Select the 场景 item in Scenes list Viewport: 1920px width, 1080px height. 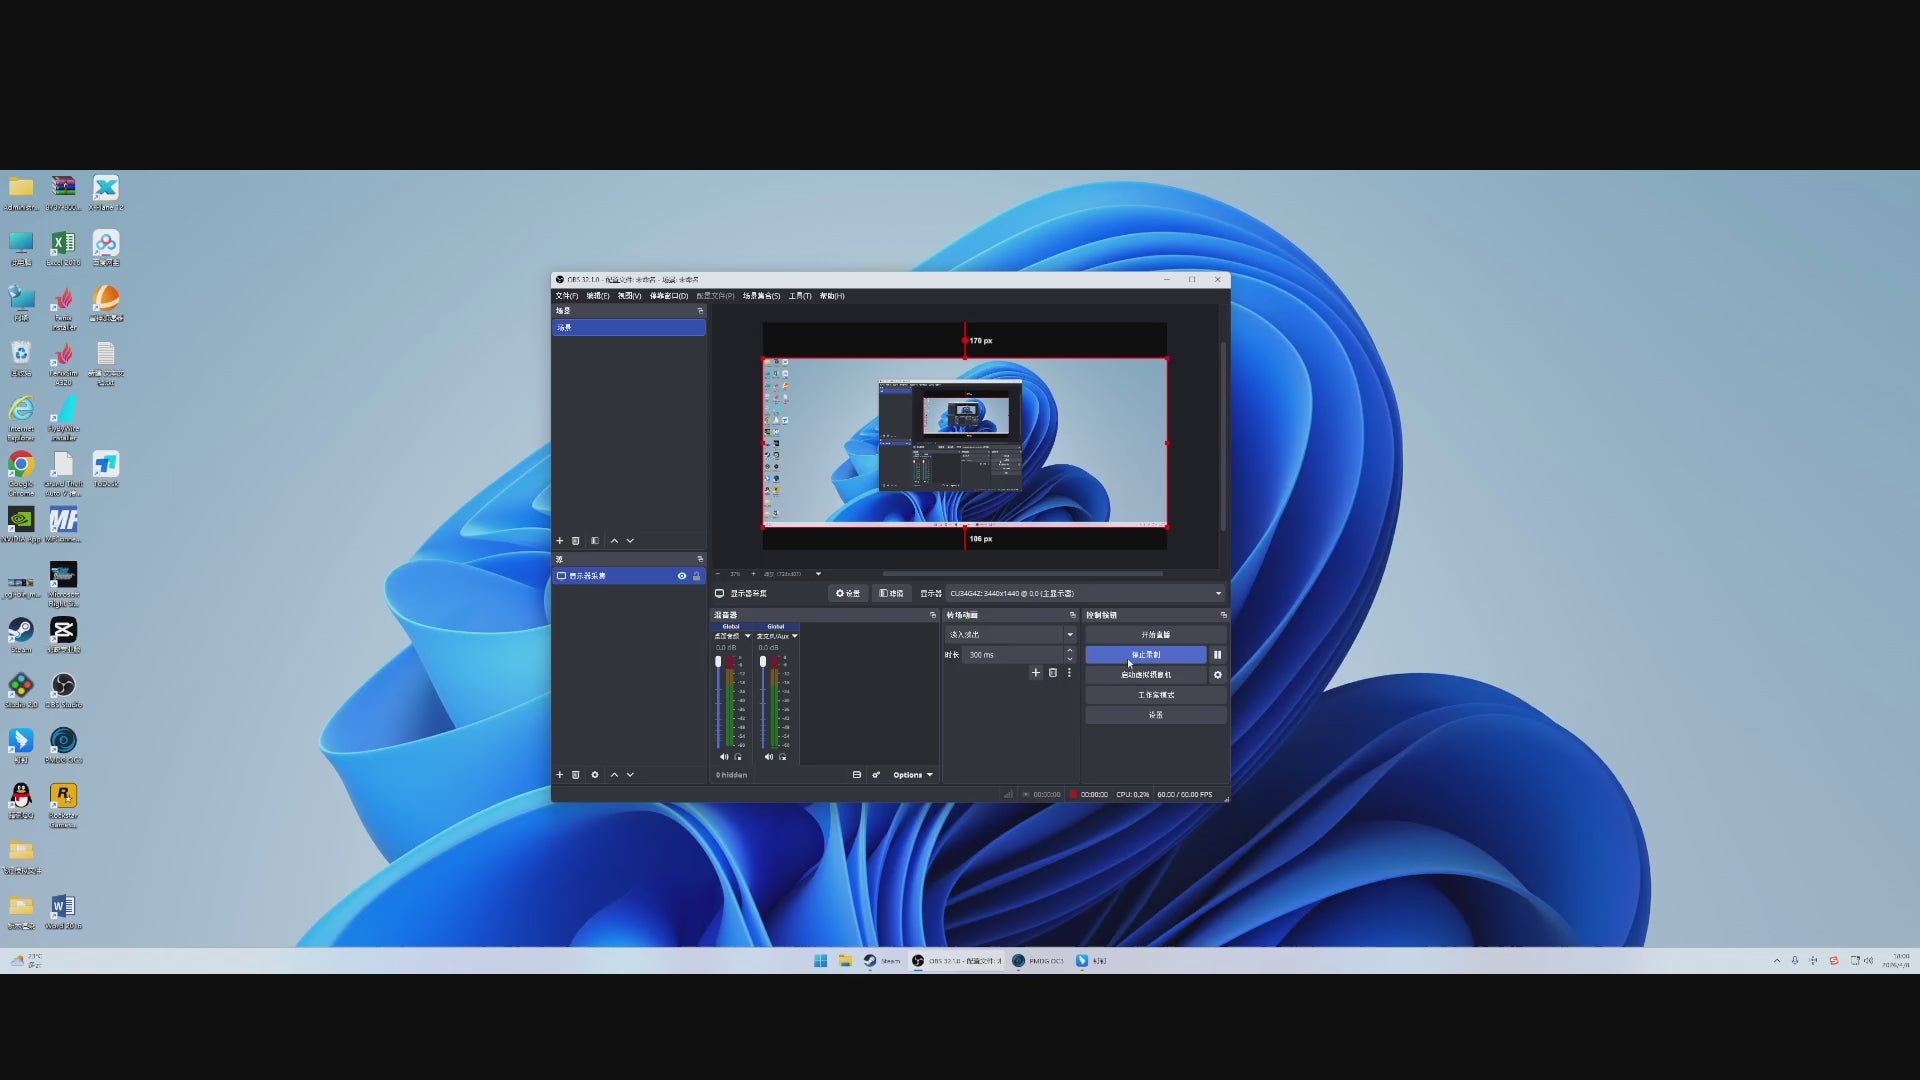point(629,328)
